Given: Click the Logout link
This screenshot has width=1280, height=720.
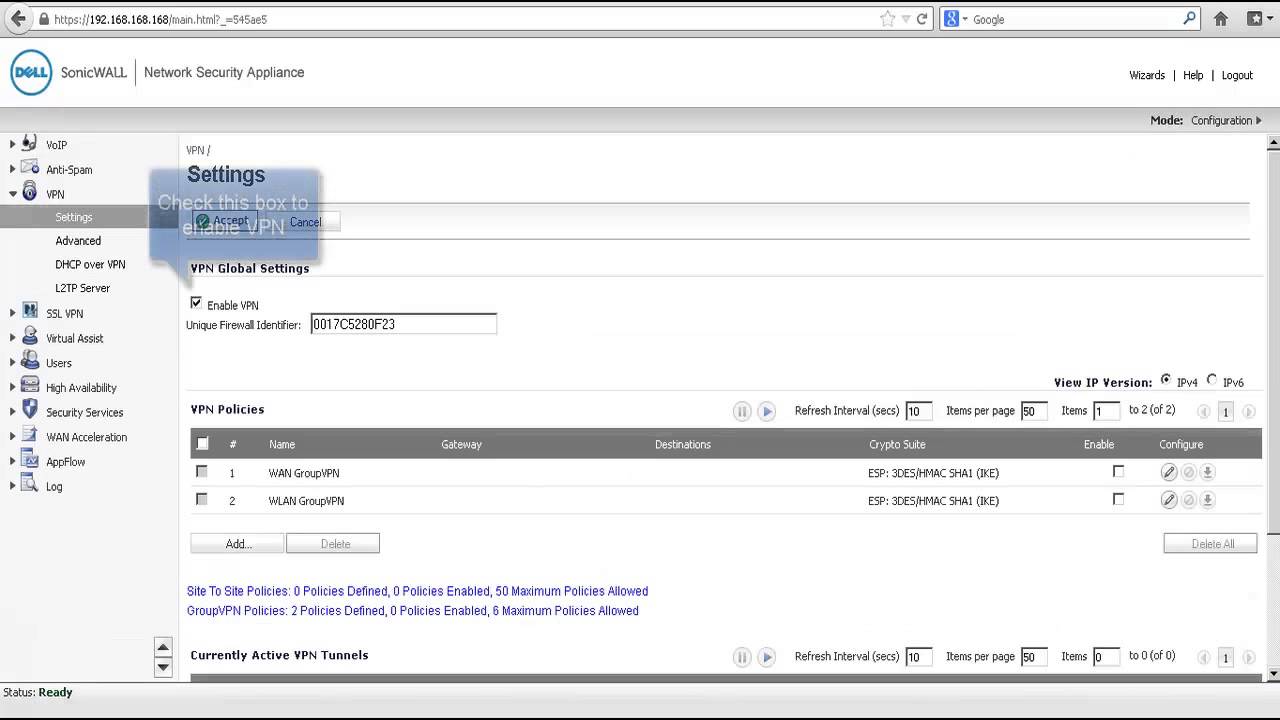Looking at the screenshot, I should [x=1237, y=75].
